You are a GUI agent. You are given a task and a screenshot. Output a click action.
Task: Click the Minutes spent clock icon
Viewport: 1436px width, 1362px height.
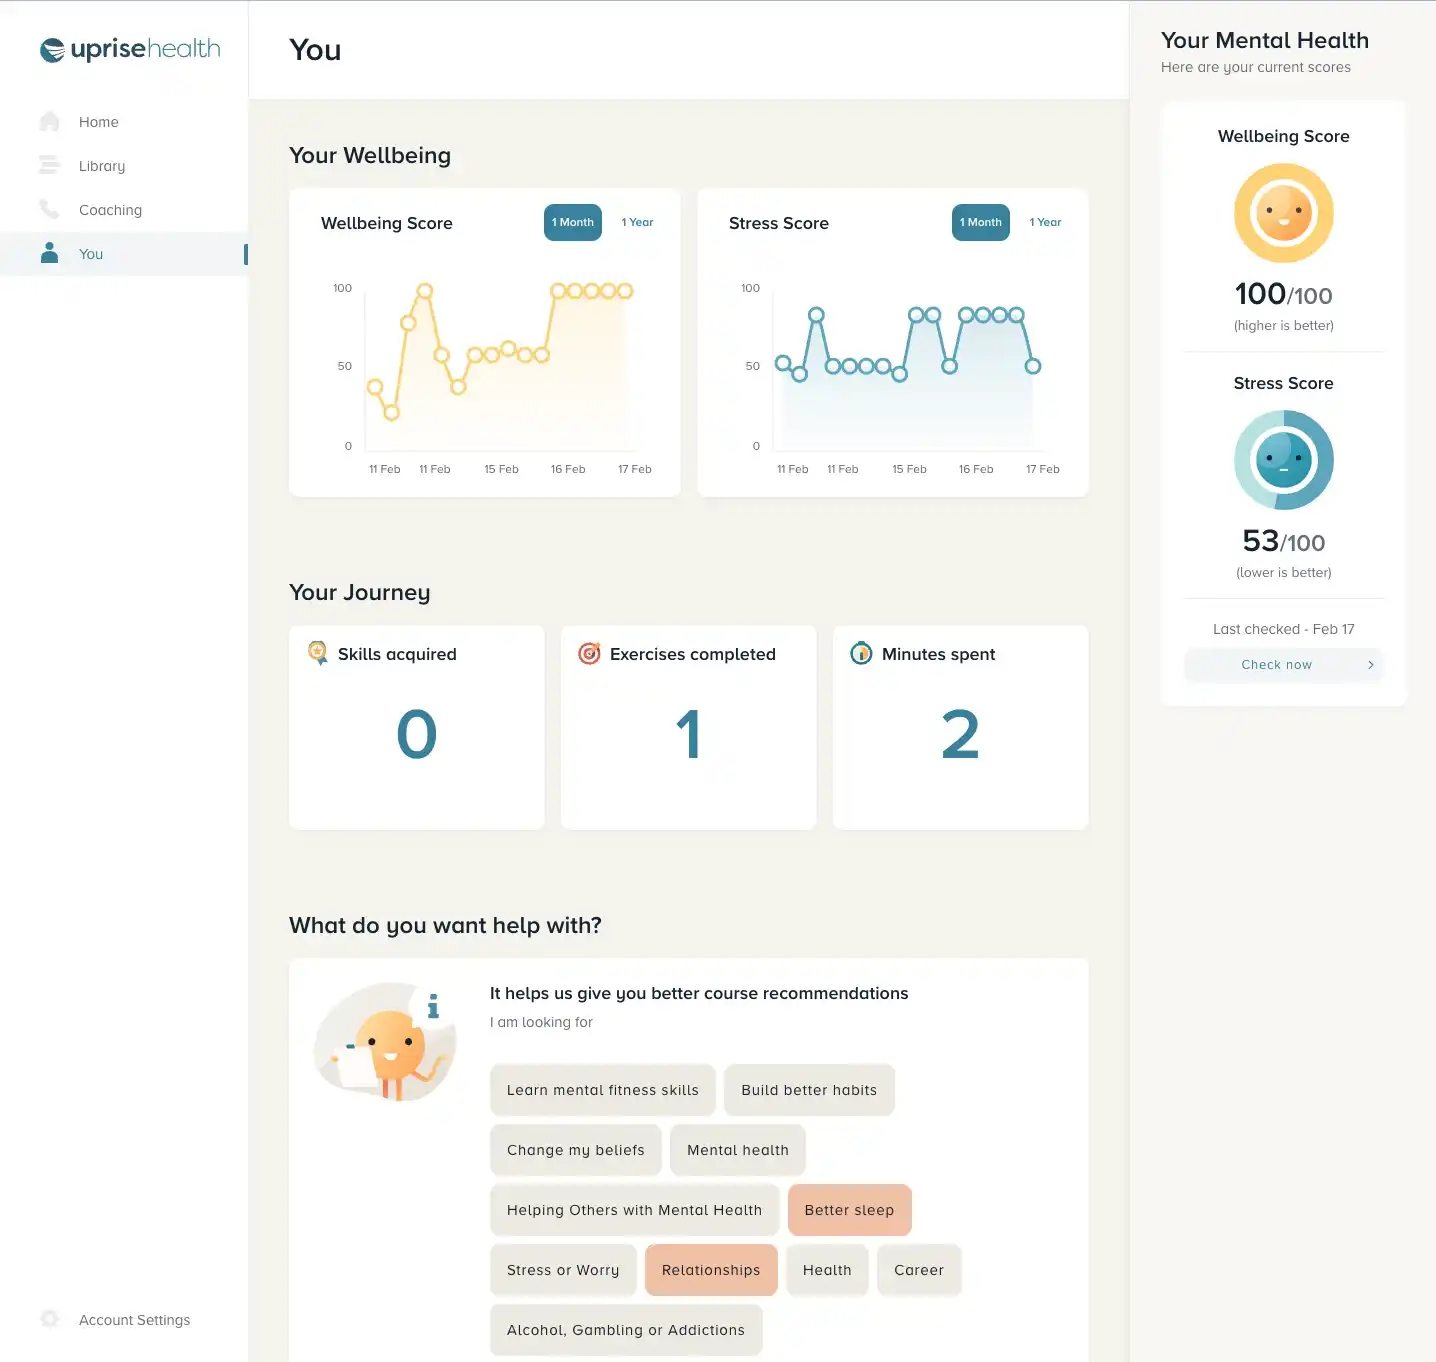coord(861,653)
